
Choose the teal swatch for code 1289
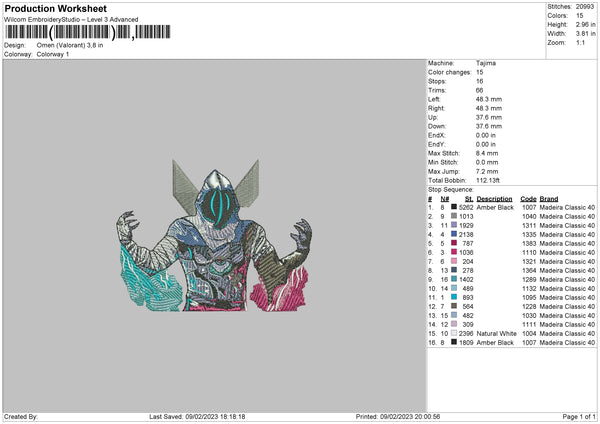[x=454, y=279]
